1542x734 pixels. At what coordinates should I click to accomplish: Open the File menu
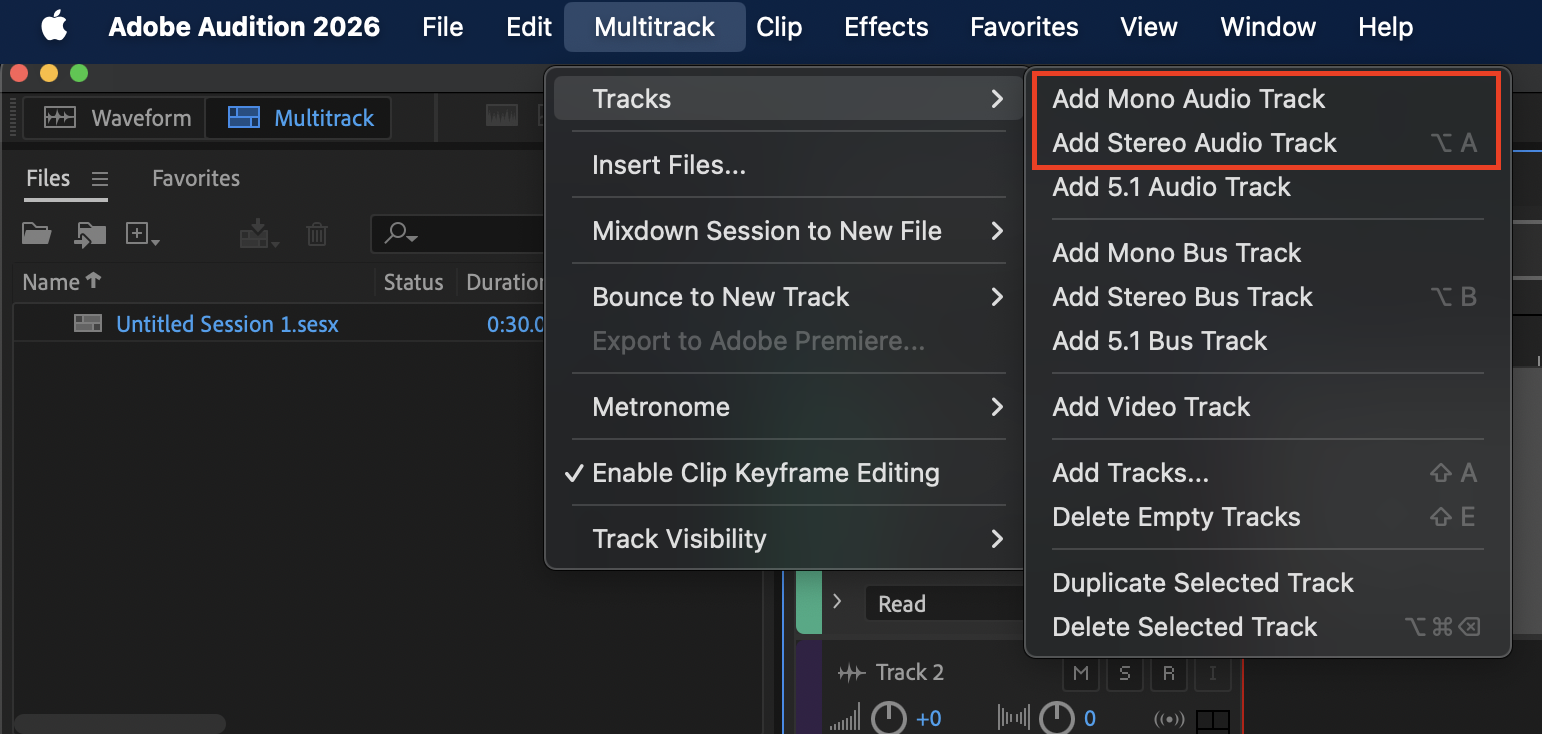click(x=443, y=27)
